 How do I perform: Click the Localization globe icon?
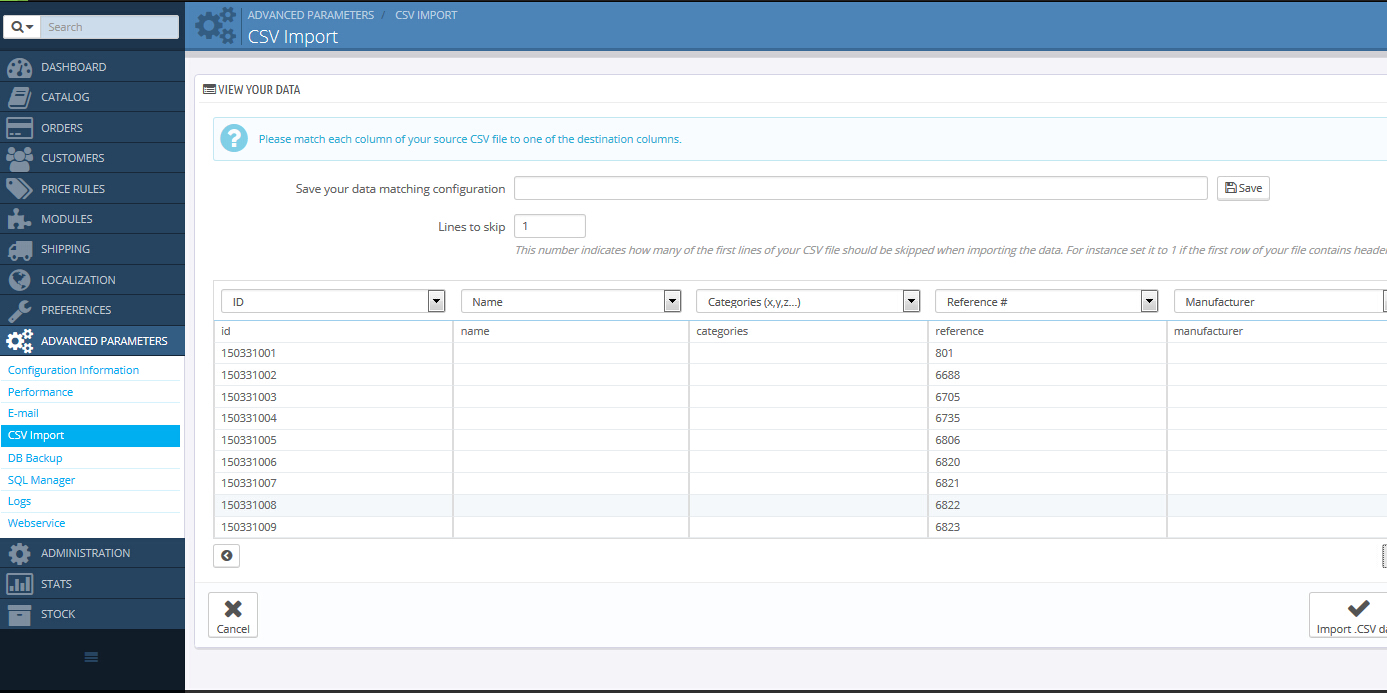coord(19,280)
